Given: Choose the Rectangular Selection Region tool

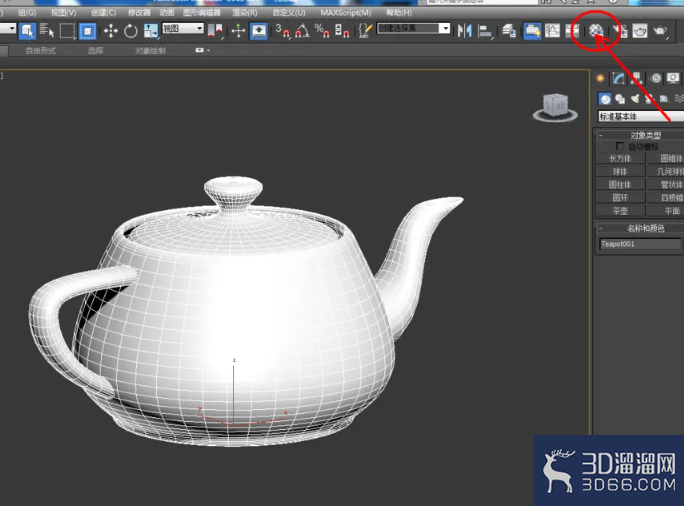Looking at the screenshot, I should point(67,31).
